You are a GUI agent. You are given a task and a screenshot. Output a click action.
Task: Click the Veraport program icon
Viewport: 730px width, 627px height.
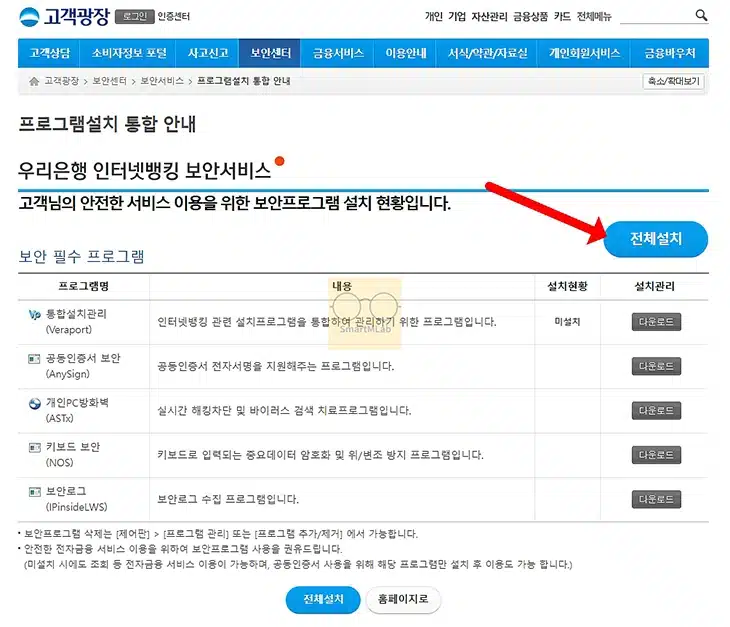(35, 315)
